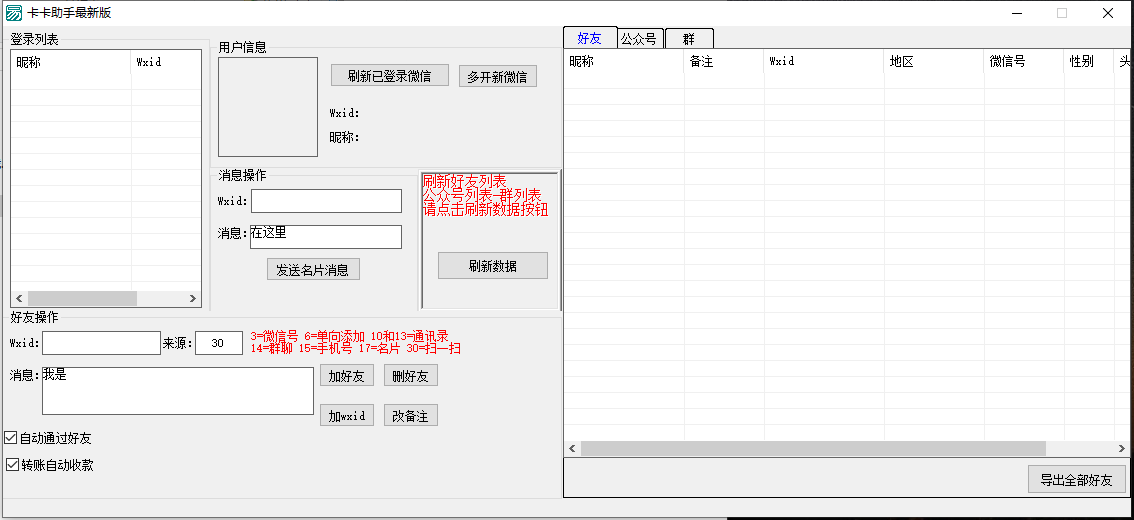Screen dimensions: 1134x520
Task: Open the 群 tab
Action: point(689,39)
